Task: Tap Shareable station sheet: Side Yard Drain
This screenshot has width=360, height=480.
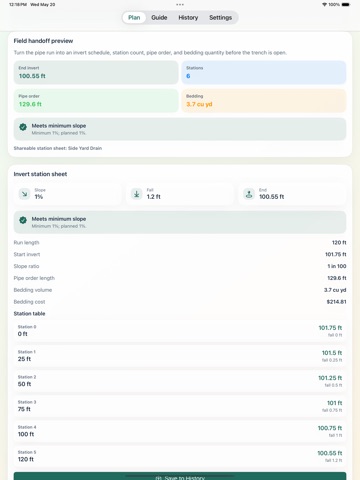Action: pos(58,148)
